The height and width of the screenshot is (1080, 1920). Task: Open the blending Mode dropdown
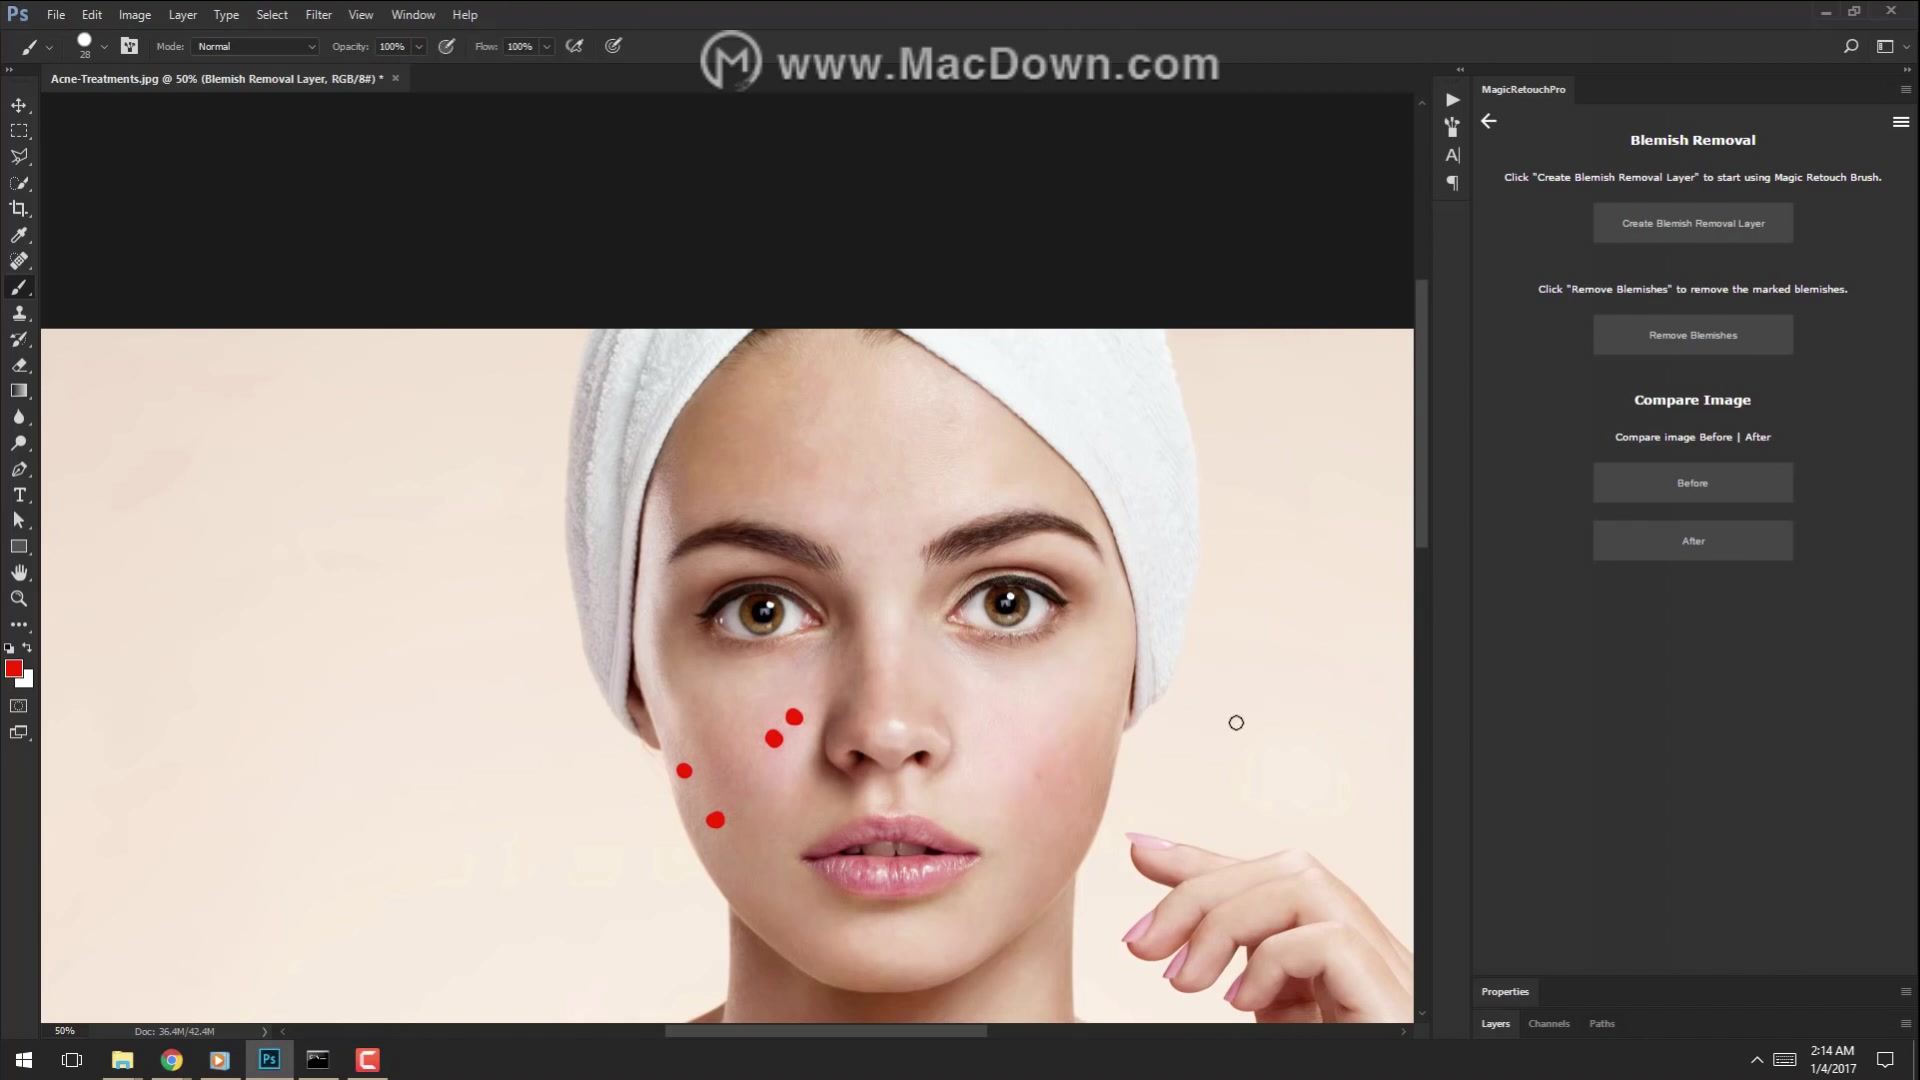pos(256,46)
